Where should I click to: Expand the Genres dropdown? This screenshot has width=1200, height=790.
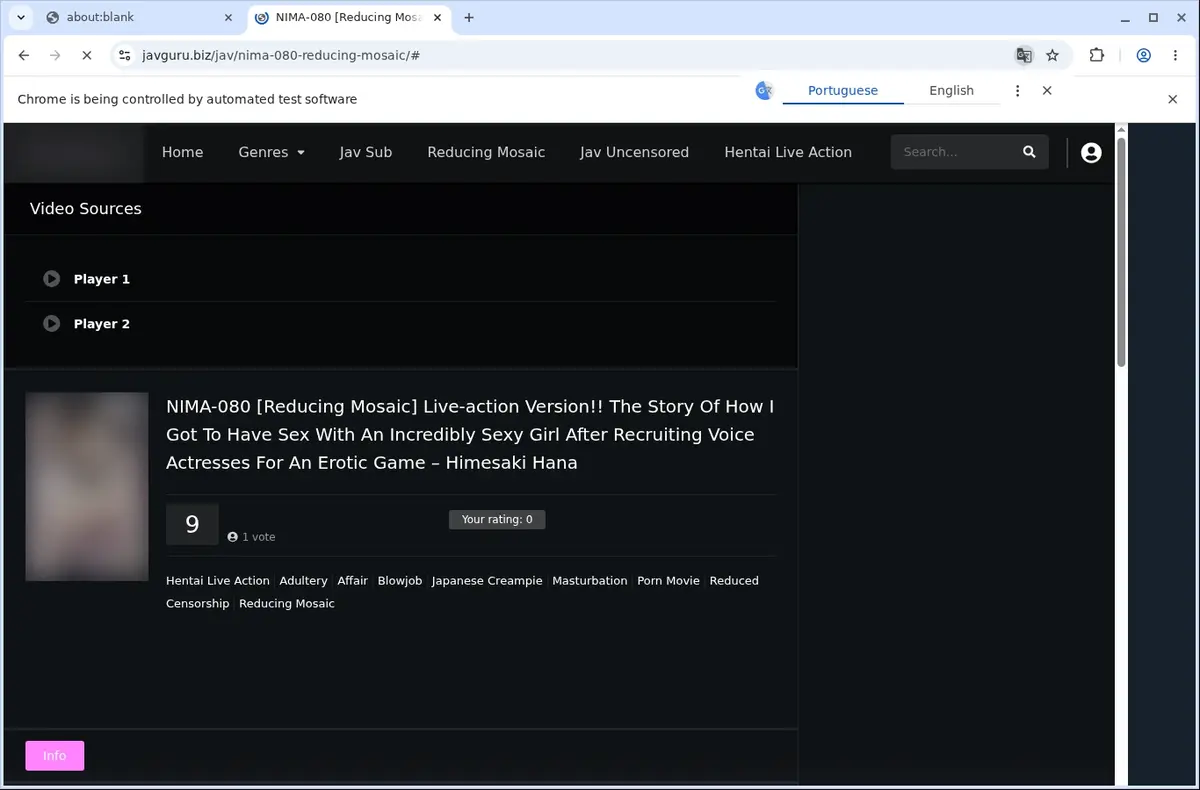click(x=271, y=152)
